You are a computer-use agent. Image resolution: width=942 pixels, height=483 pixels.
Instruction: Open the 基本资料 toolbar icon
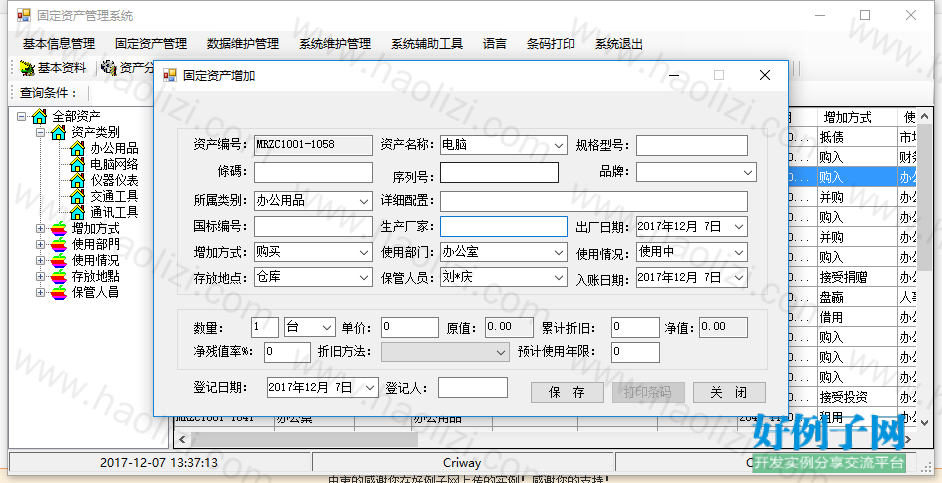[x=27, y=68]
